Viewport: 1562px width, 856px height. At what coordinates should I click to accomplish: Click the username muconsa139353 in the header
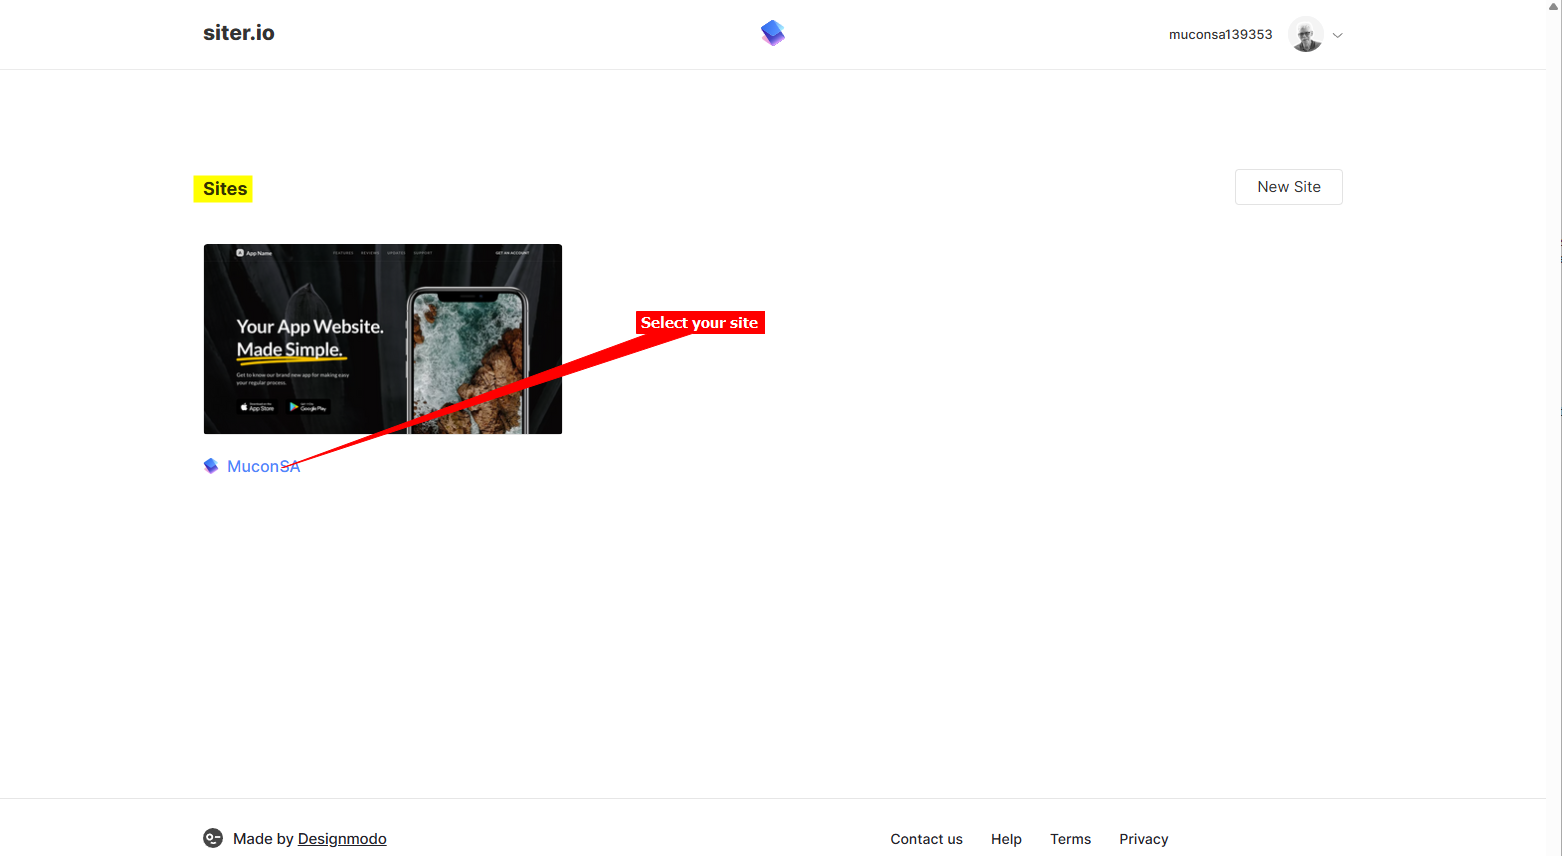point(1220,34)
